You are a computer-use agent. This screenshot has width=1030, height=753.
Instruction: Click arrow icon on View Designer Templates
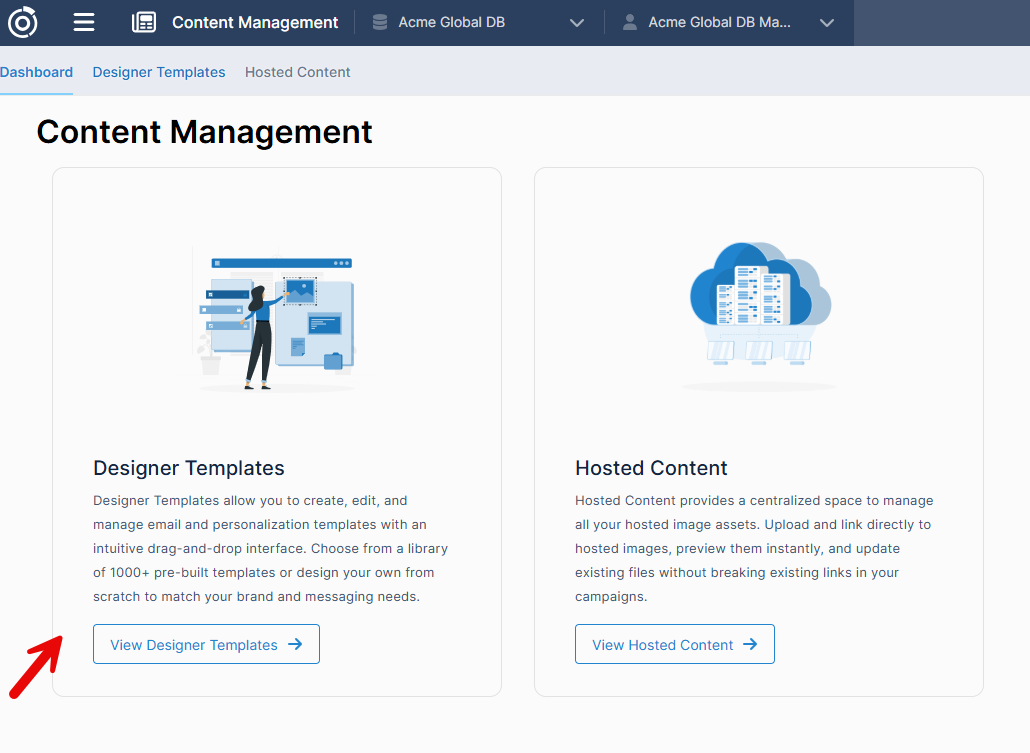[295, 645]
